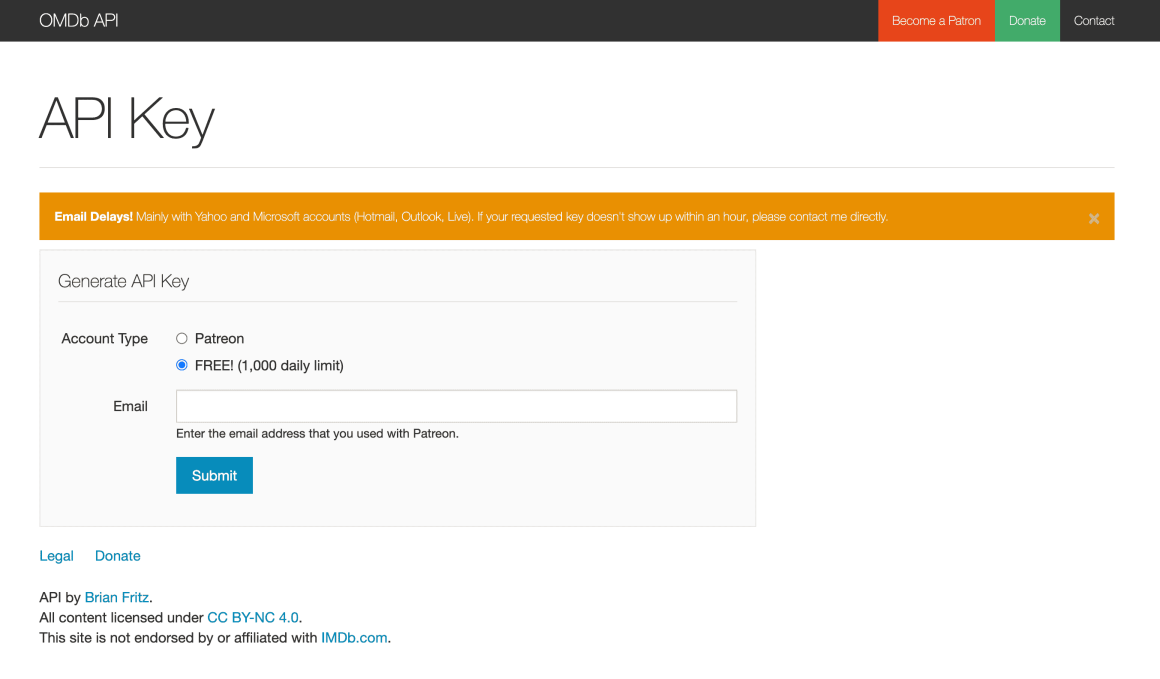The image size is (1160, 679).
Task: Open the CC BY-NC 4.0 license link
Action: (253, 618)
